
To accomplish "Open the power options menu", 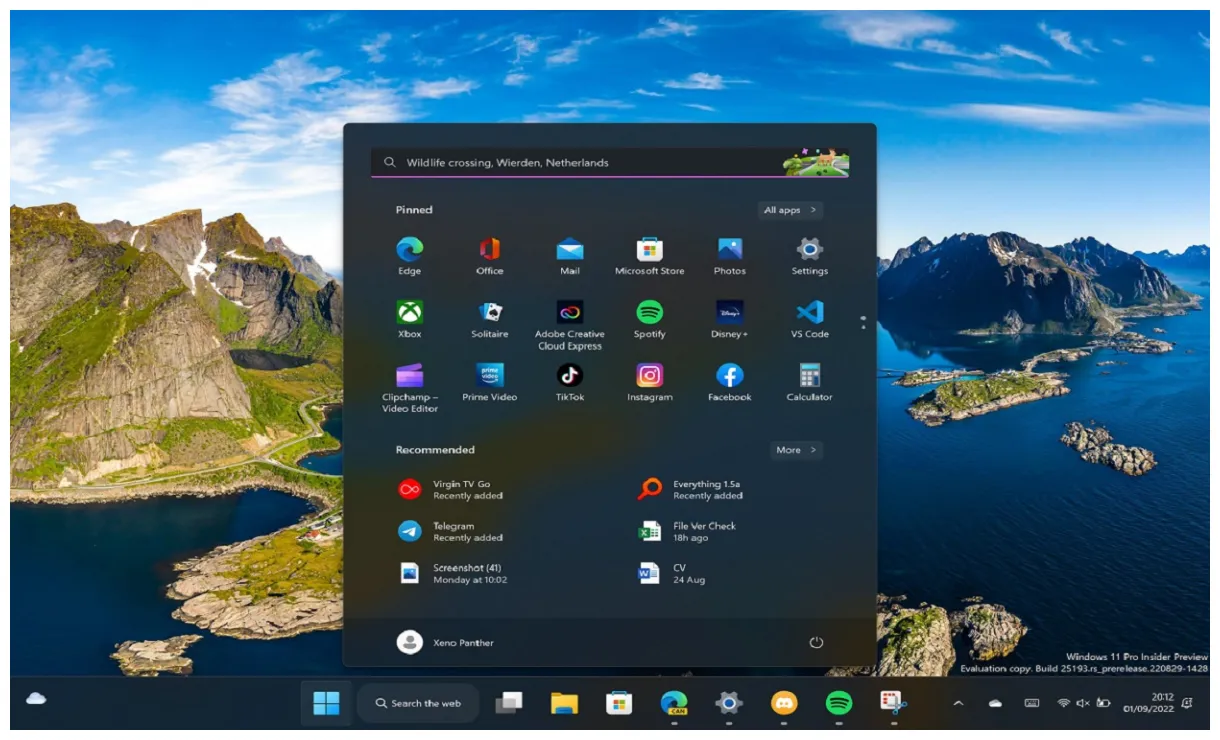I will [x=817, y=642].
